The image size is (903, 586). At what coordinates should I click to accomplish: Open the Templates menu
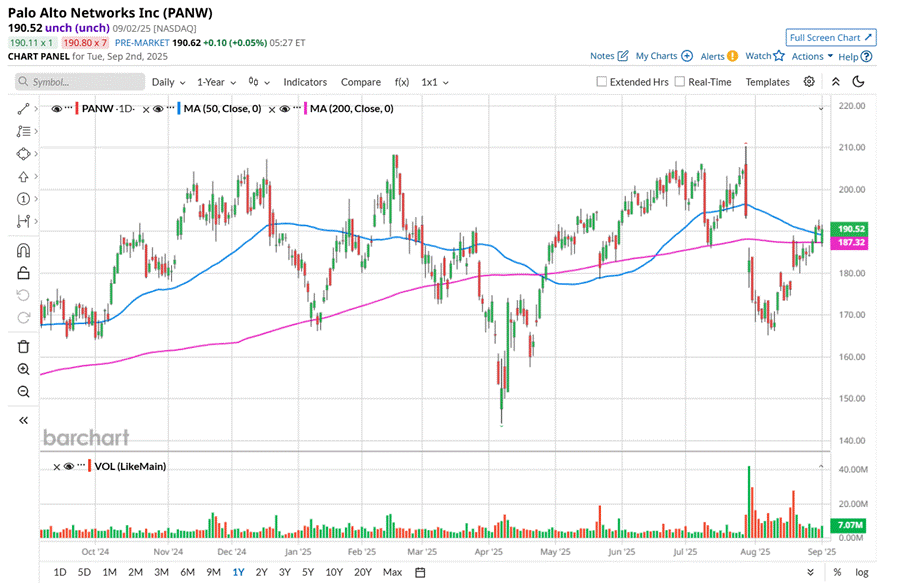(767, 82)
